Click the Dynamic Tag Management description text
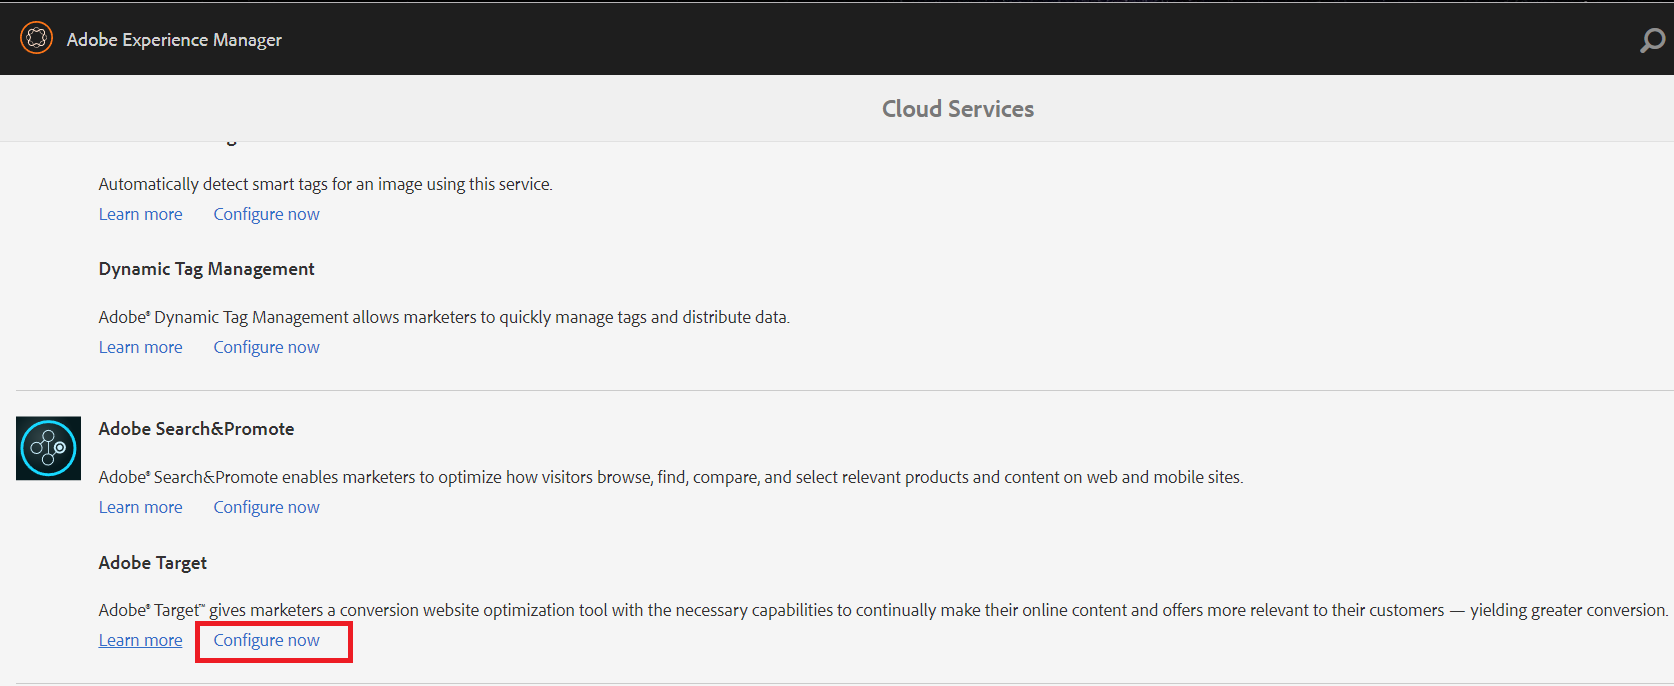 (444, 317)
